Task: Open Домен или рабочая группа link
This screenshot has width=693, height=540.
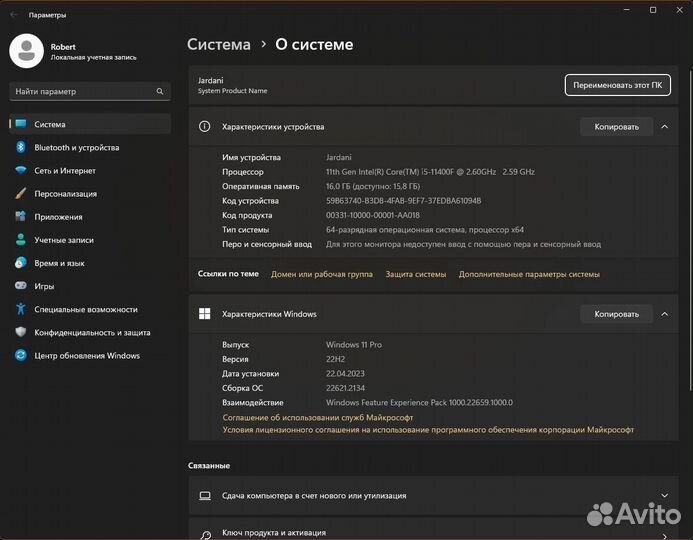Action: (x=322, y=274)
